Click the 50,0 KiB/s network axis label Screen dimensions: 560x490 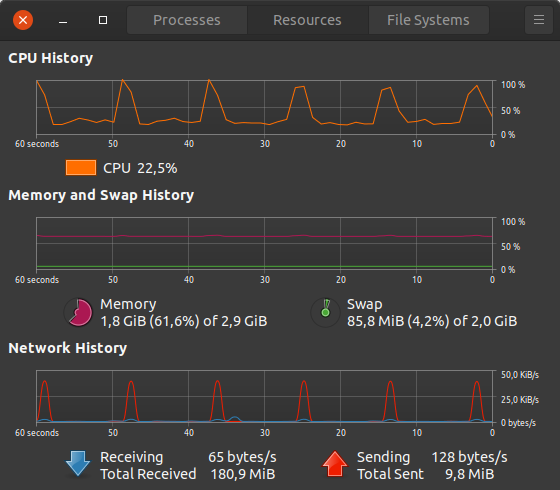pyautogui.click(x=520, y=375)
